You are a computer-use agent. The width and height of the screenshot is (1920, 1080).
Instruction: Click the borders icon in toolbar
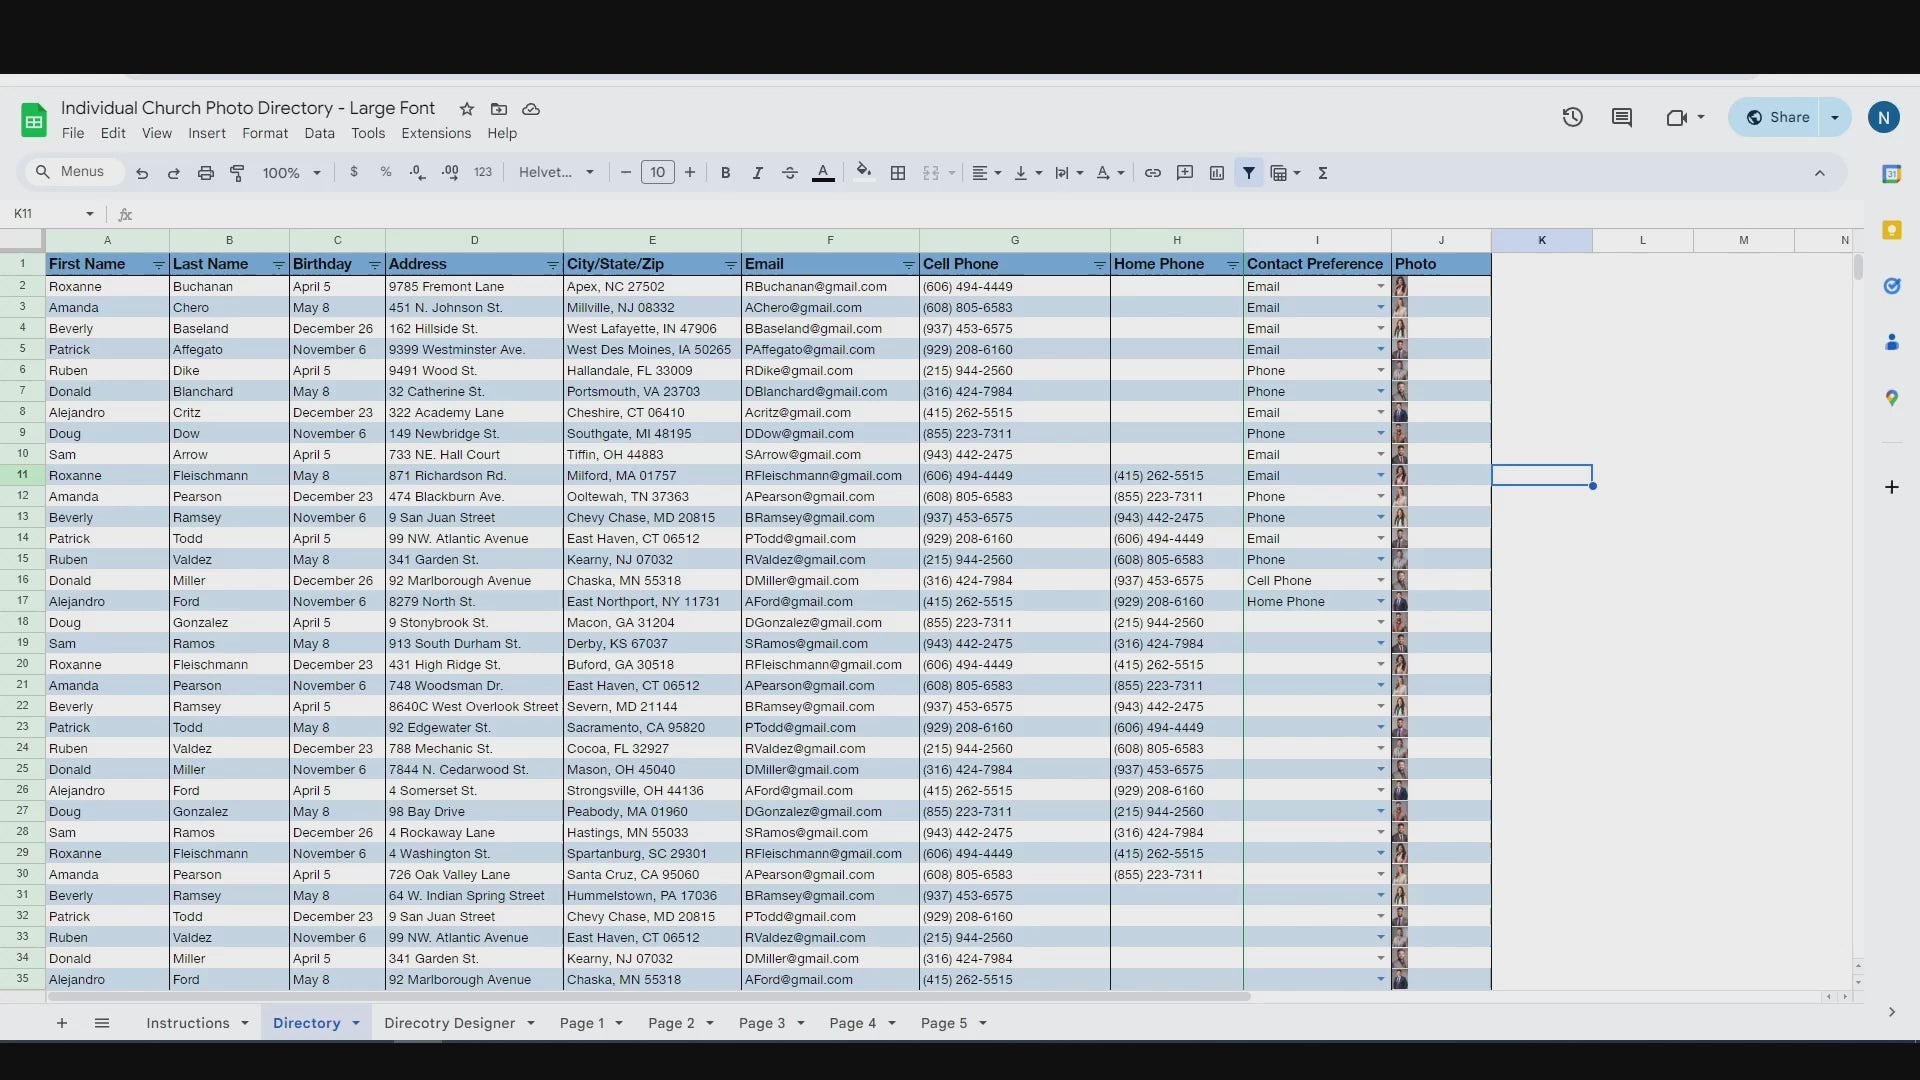click(x=898, y=173)
